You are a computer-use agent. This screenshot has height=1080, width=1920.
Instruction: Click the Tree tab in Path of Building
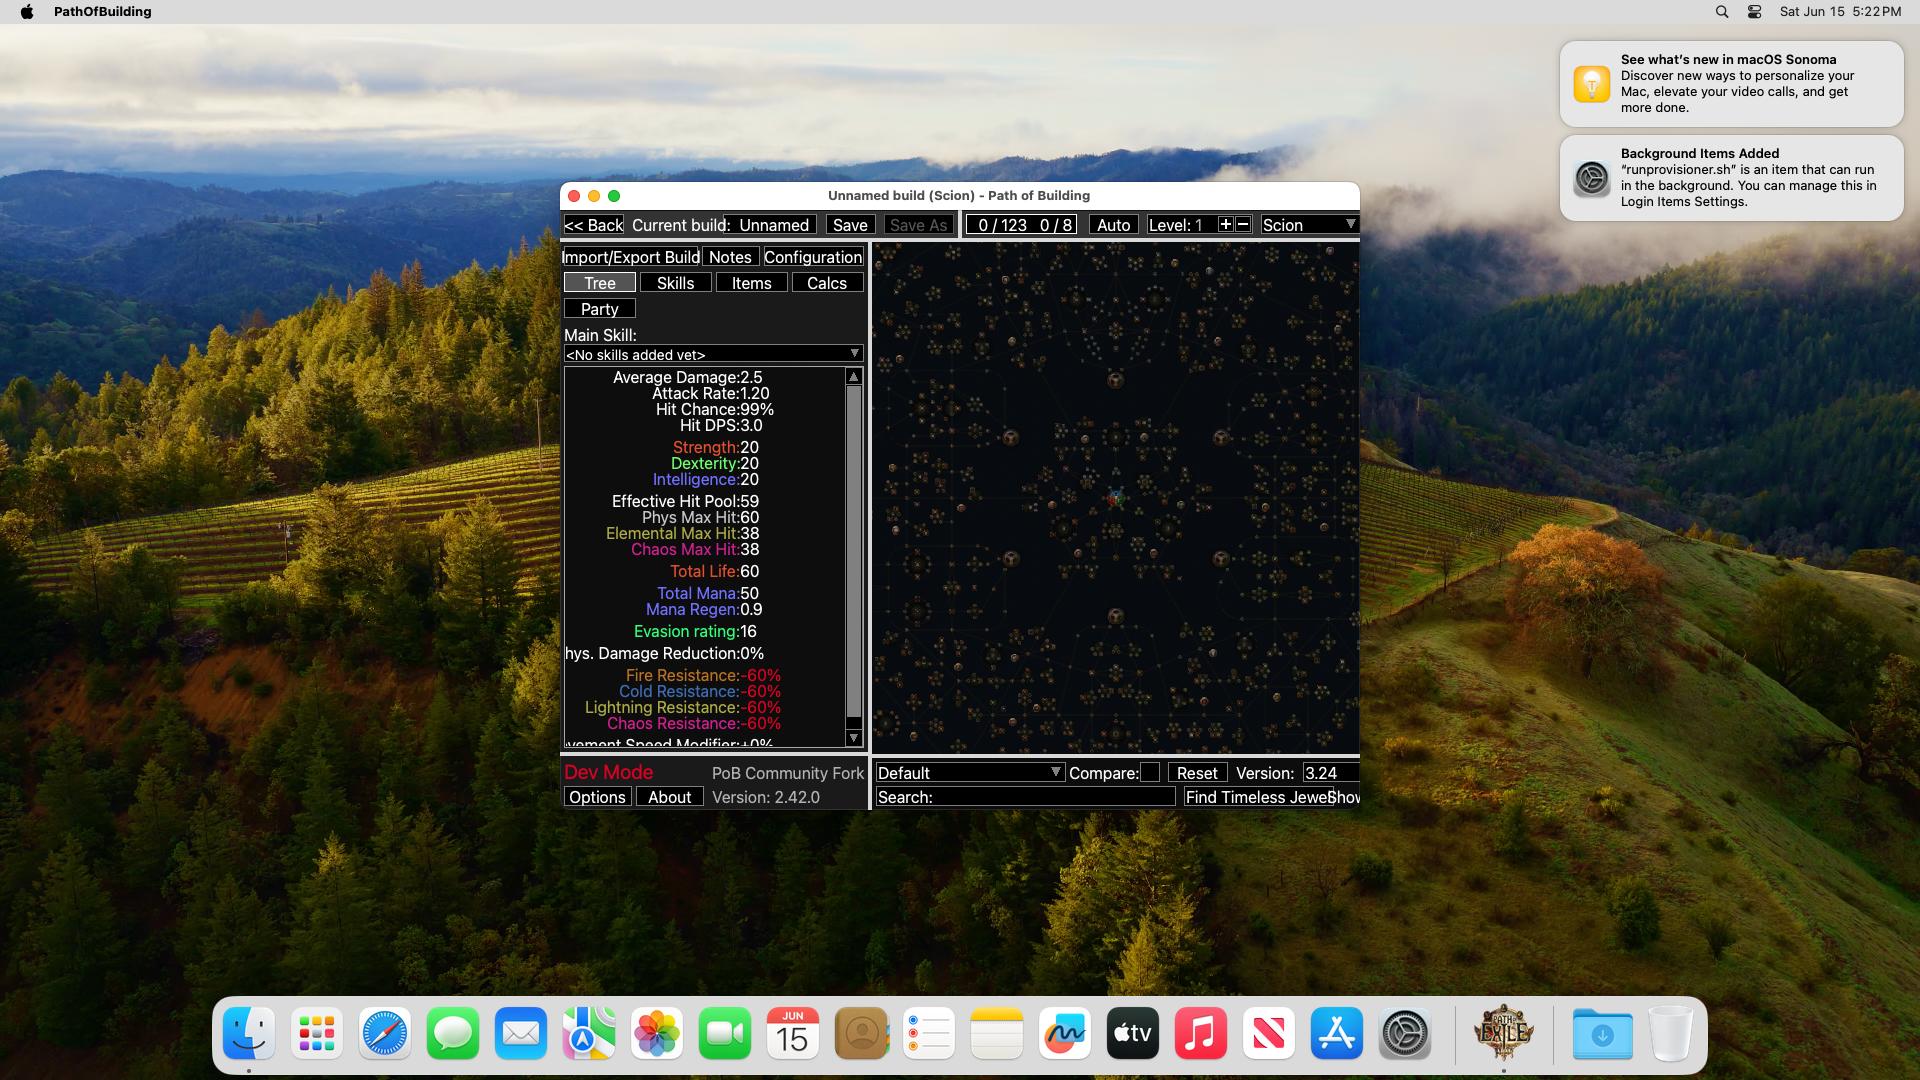599,282
